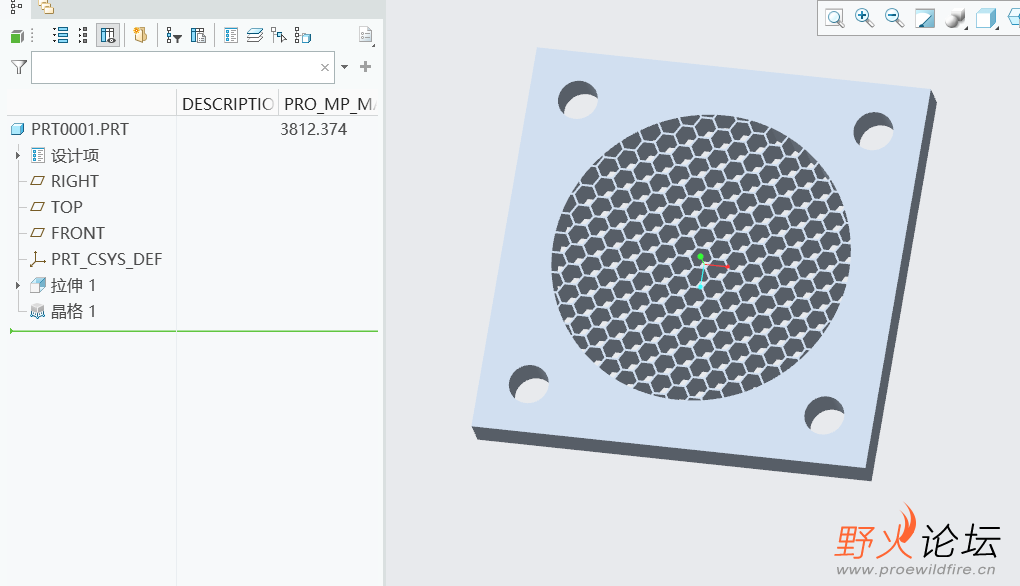The width and height of the screenshot is (1020, 586).
Task: Switch to the Model Tree tab icon
Action: 16,7
